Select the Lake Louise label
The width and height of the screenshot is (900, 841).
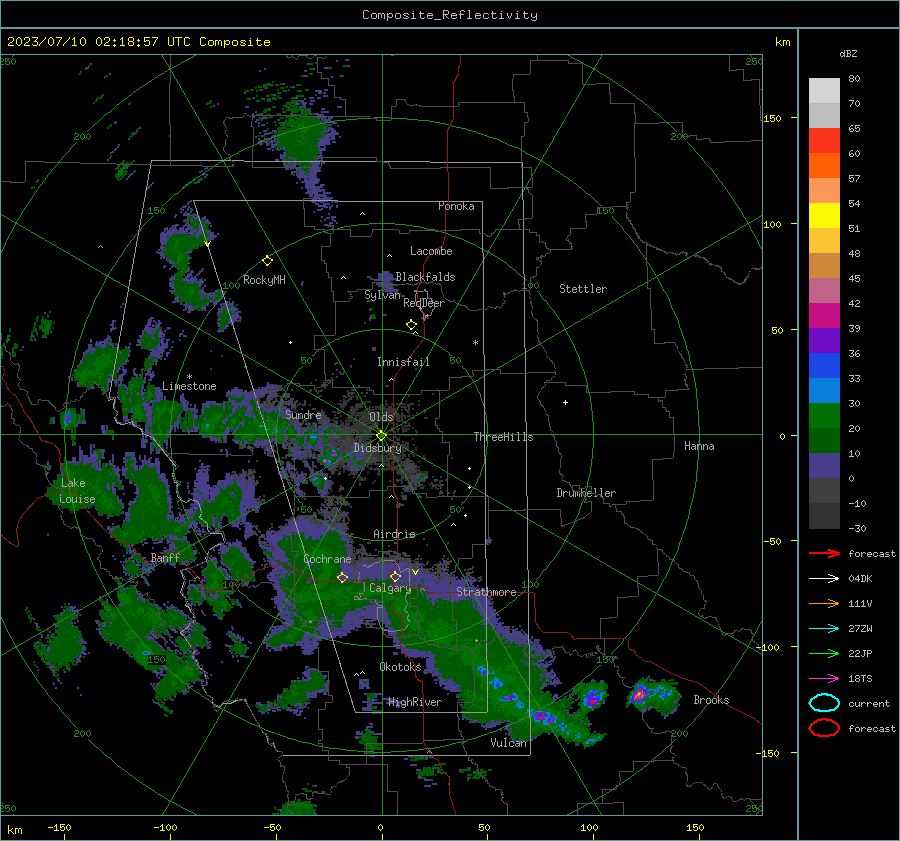click(x=77, y=491)
